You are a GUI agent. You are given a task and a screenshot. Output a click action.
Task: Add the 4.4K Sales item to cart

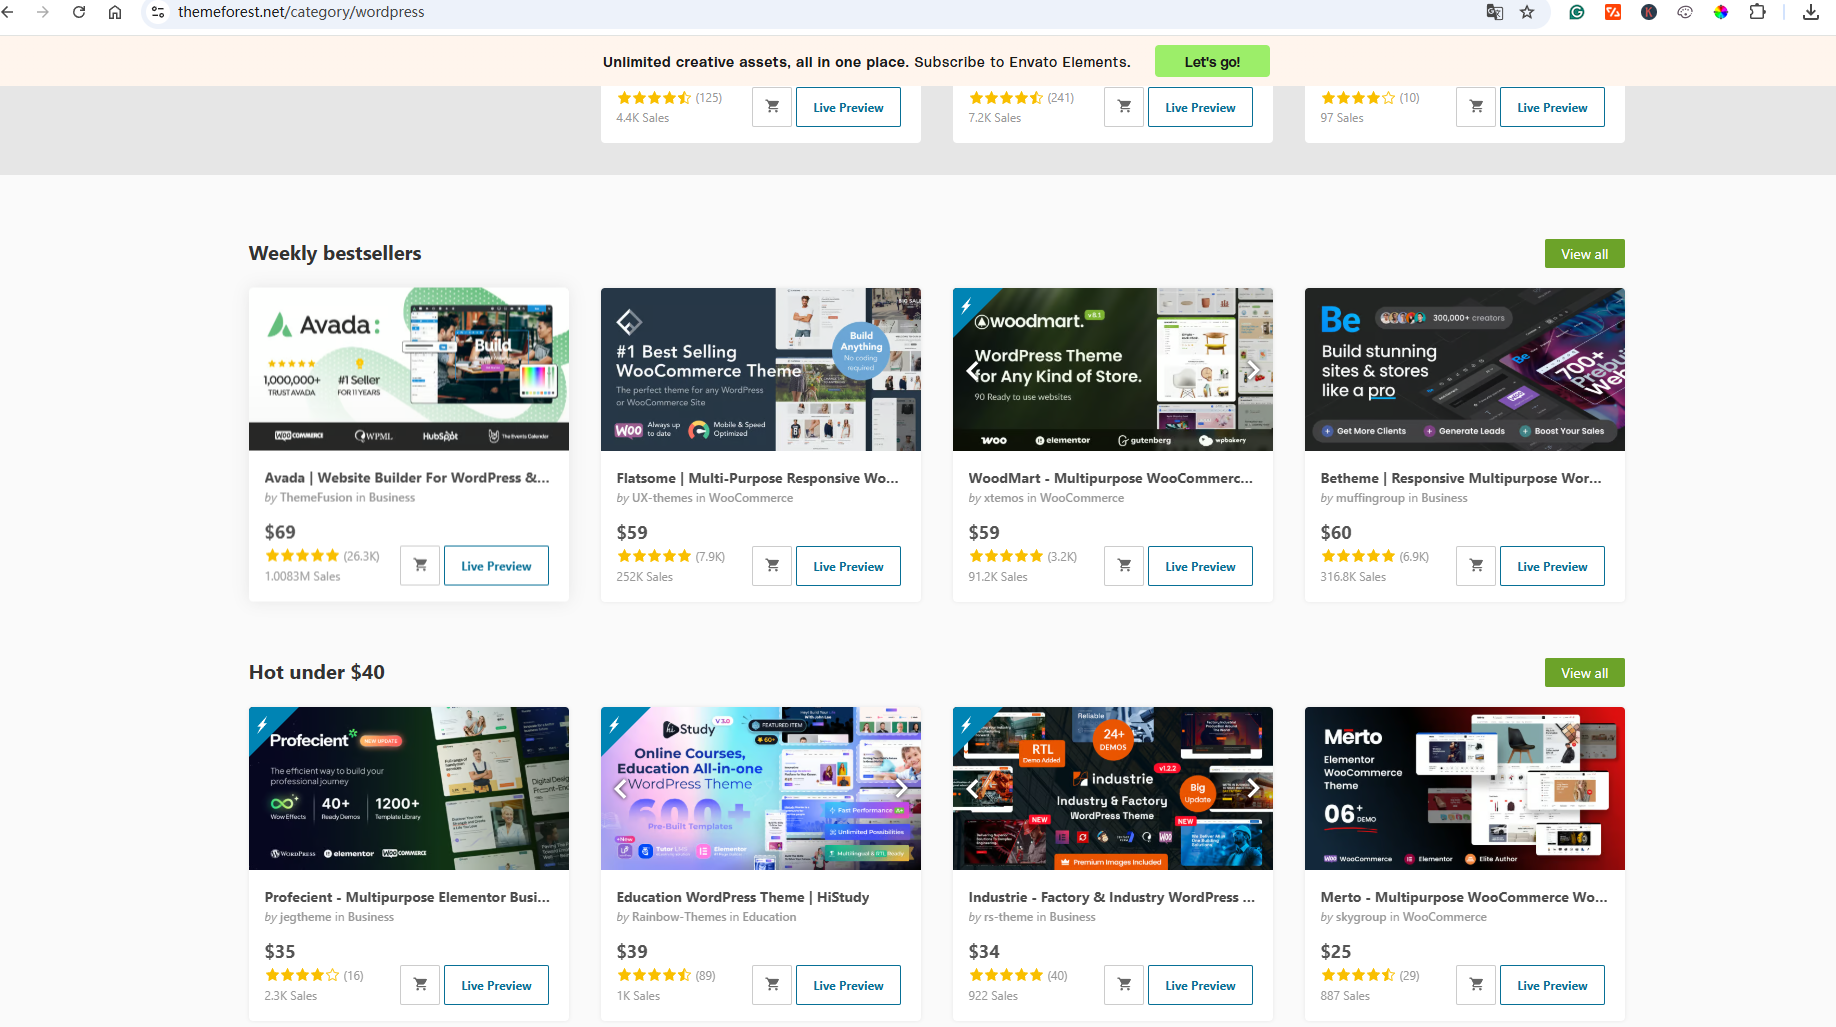(x=772, y=107)
